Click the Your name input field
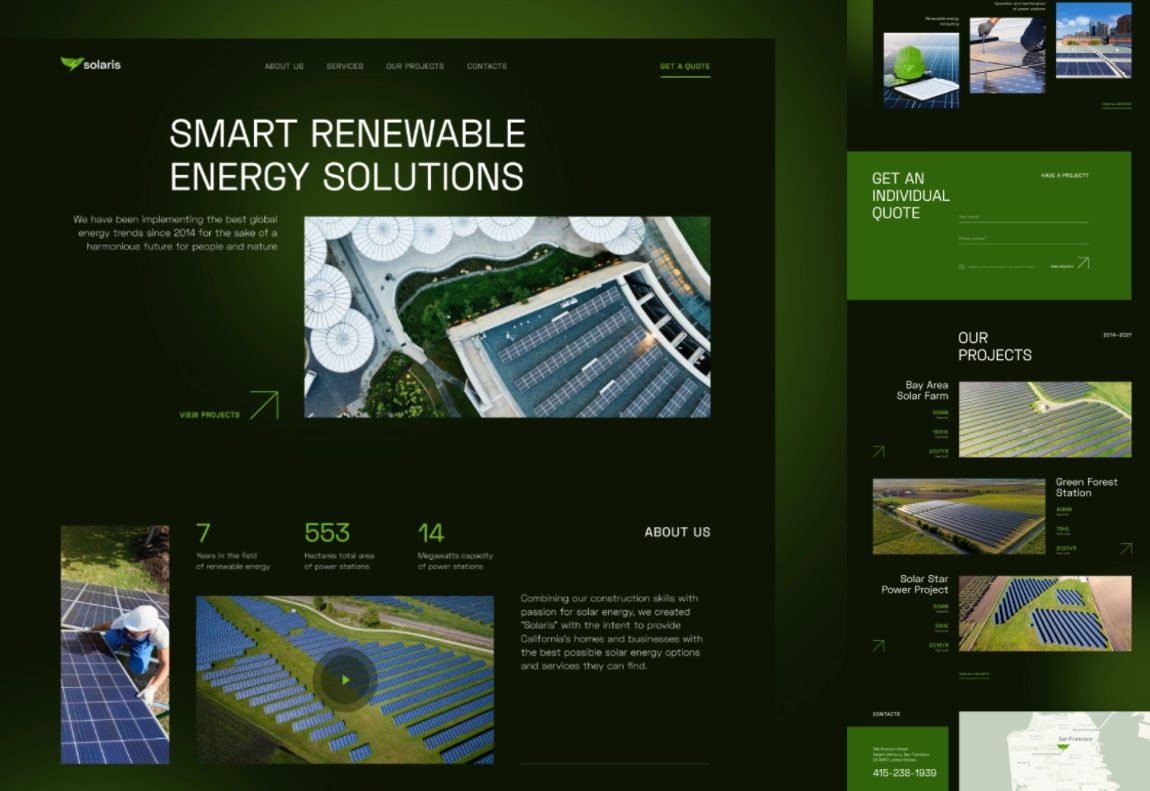1150x791 pixels. pos(1023,217)
